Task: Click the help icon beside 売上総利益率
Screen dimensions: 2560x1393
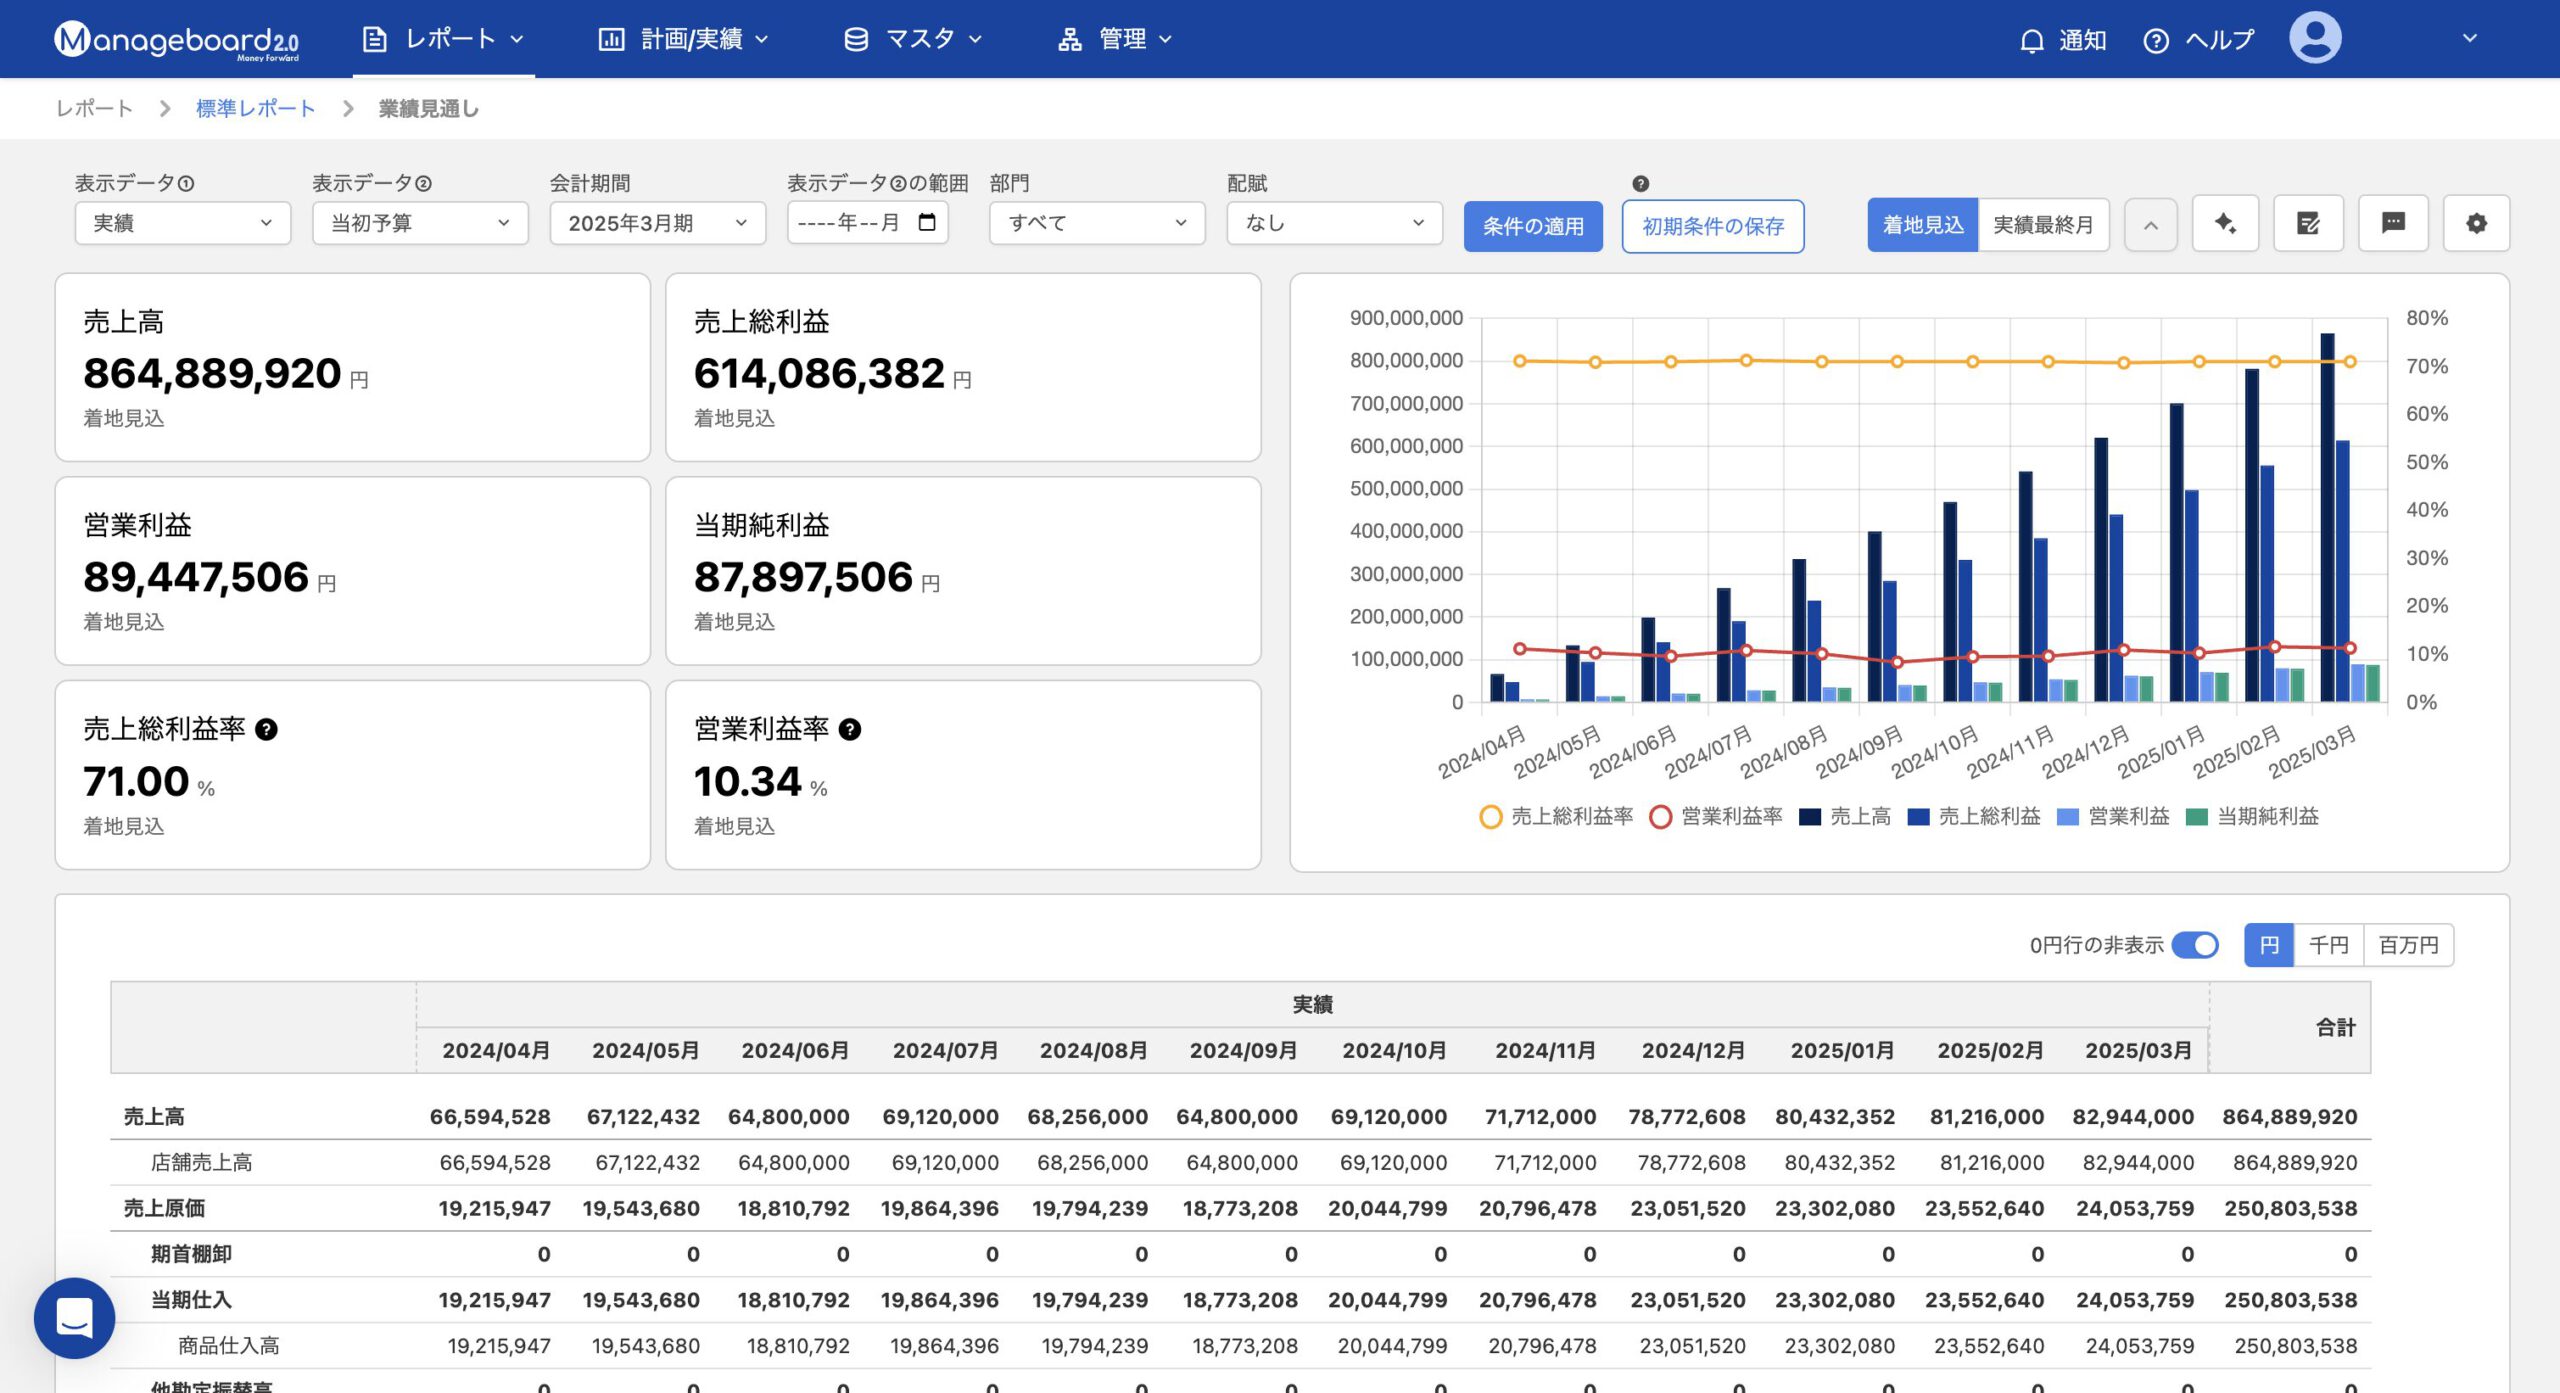Action: (266, 729)
